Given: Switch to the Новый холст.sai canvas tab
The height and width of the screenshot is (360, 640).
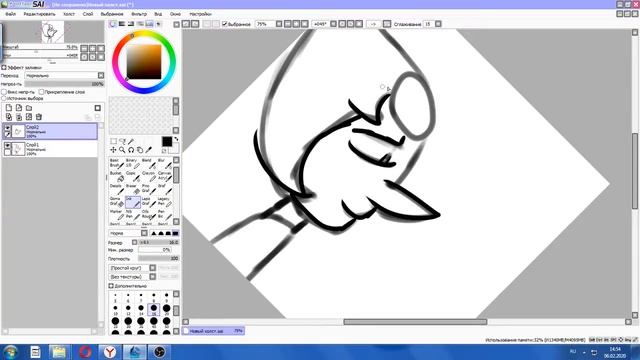Looking at the screenshot, I should coord(213,331).
